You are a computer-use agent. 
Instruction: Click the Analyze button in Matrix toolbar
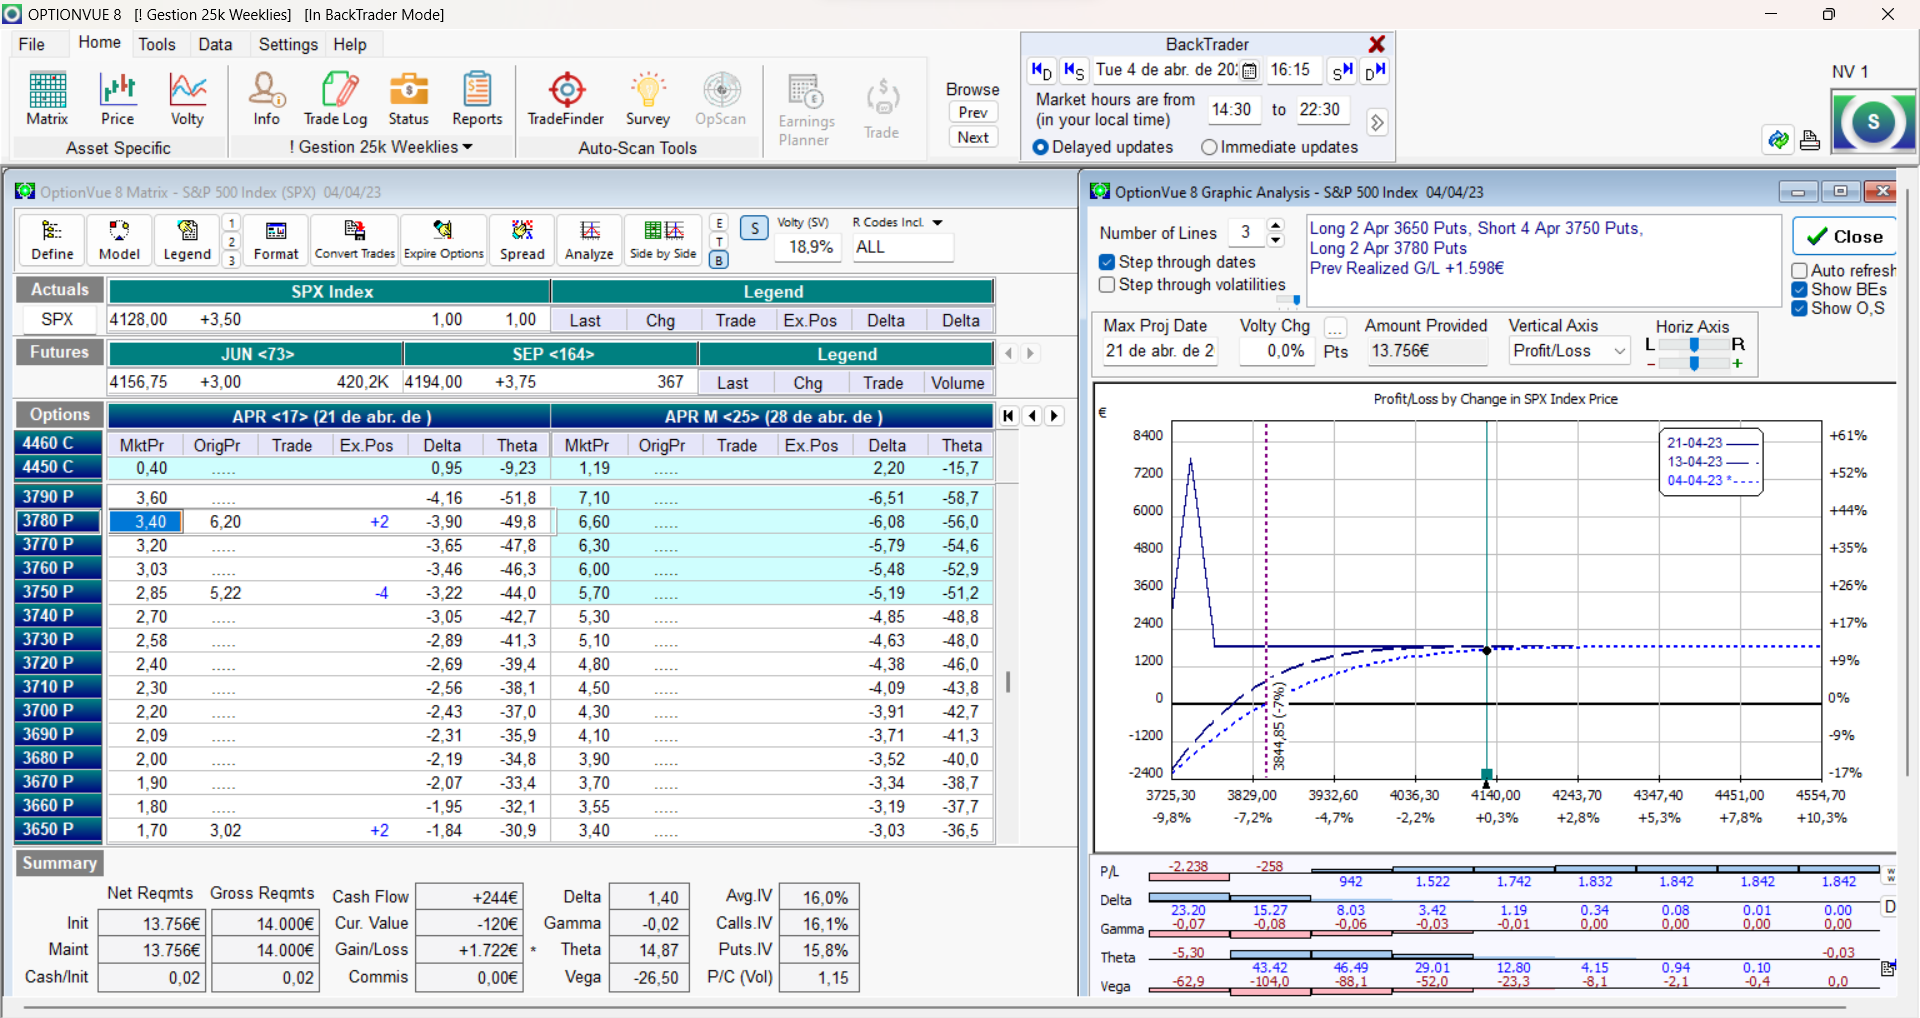(x=589, y=240)
